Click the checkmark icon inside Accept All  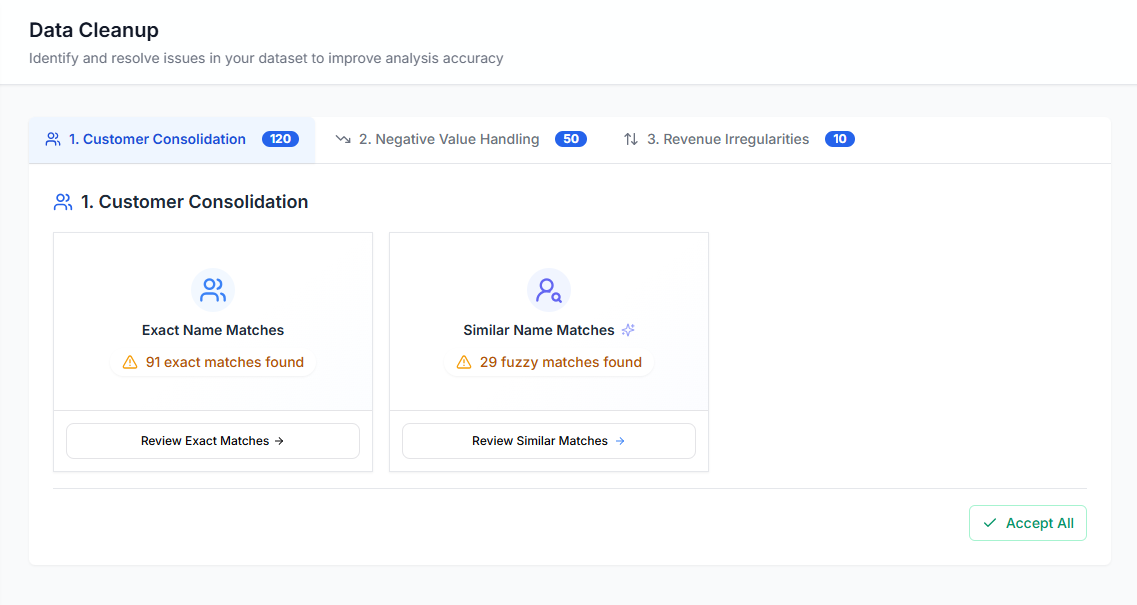coord(990,522)
